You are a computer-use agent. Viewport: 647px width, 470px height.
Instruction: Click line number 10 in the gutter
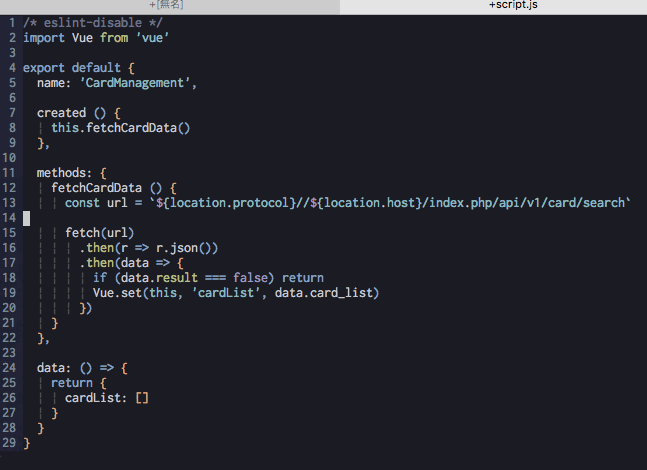coord(9,158)
